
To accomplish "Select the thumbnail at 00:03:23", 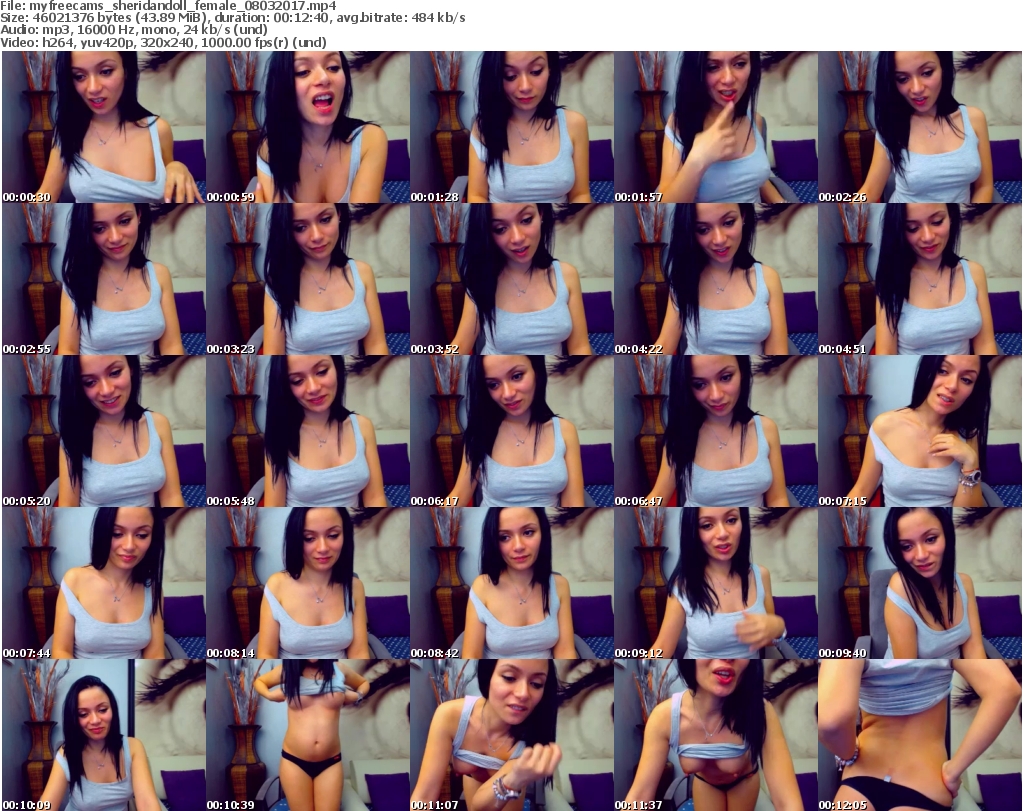I will pos(308,279).
